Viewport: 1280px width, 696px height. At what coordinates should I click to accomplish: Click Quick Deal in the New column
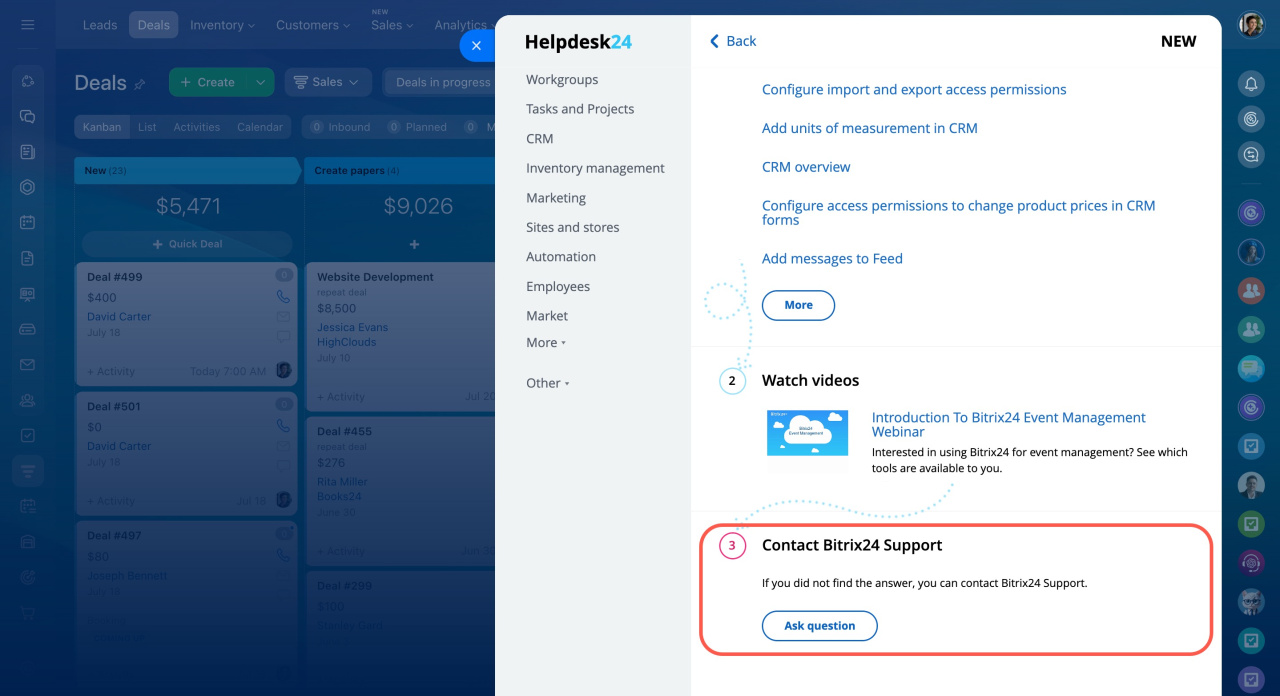coord(187,244)
